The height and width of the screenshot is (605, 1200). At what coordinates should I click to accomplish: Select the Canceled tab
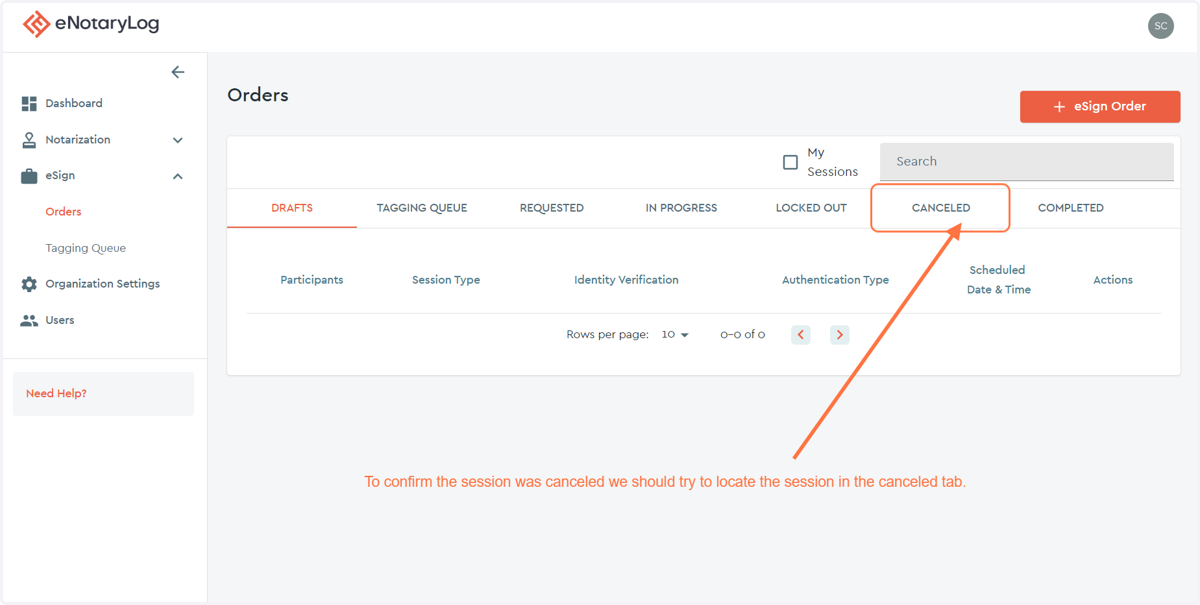(941, 208)
